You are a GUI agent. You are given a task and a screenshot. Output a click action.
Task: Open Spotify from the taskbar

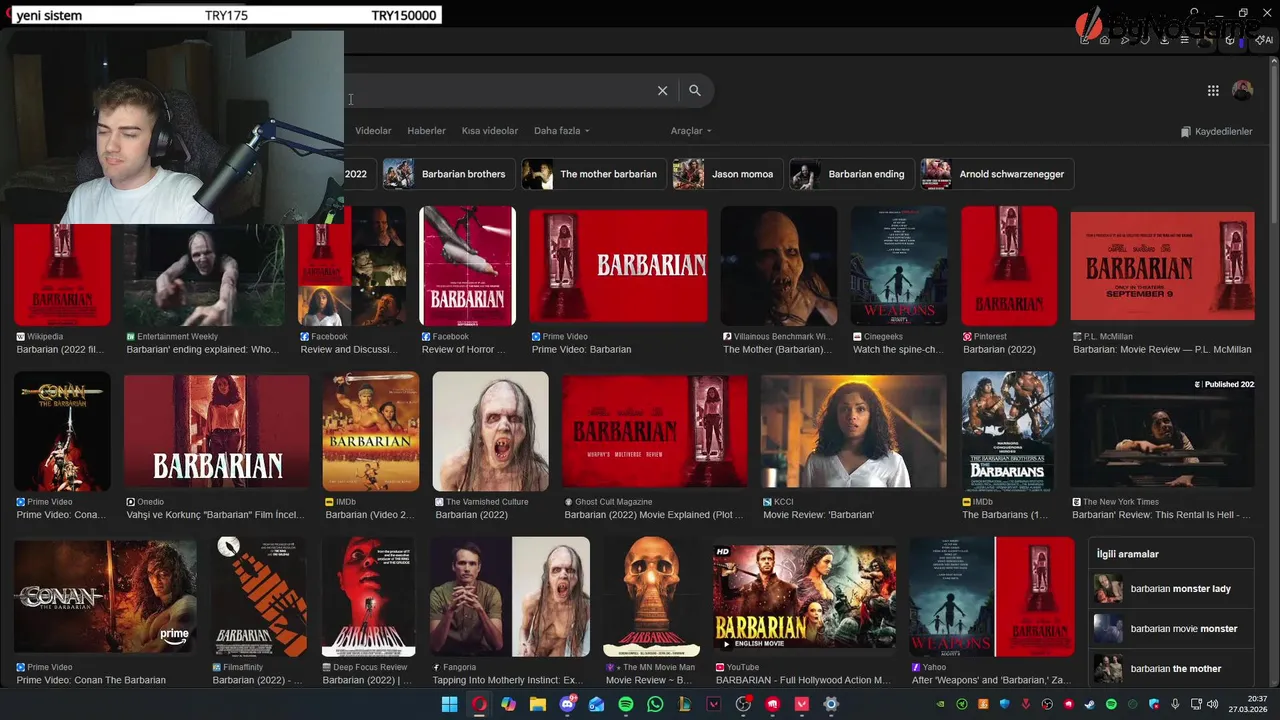pyautogui.click(x=626, y=704)
